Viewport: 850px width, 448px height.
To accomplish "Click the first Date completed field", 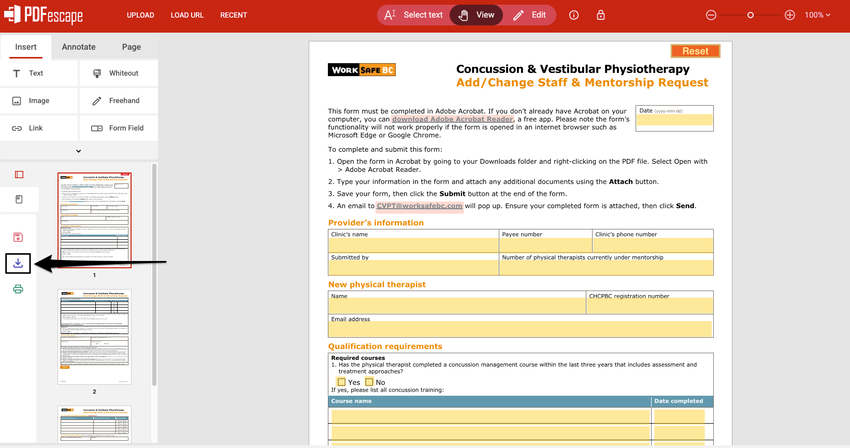I will 679,416.
